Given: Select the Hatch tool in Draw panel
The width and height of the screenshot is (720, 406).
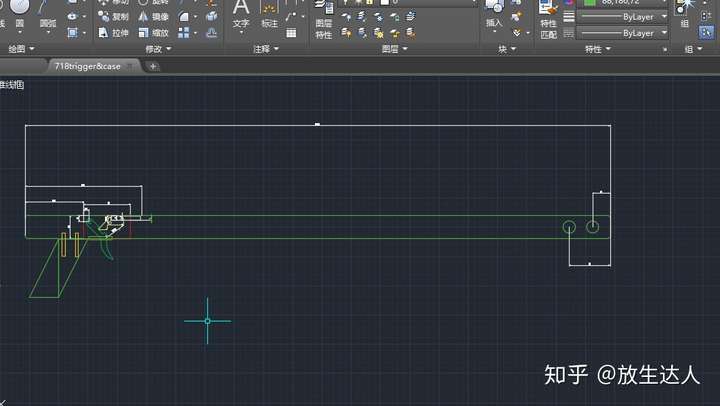Looking at the screenshot, I should (x=72, y=32).
